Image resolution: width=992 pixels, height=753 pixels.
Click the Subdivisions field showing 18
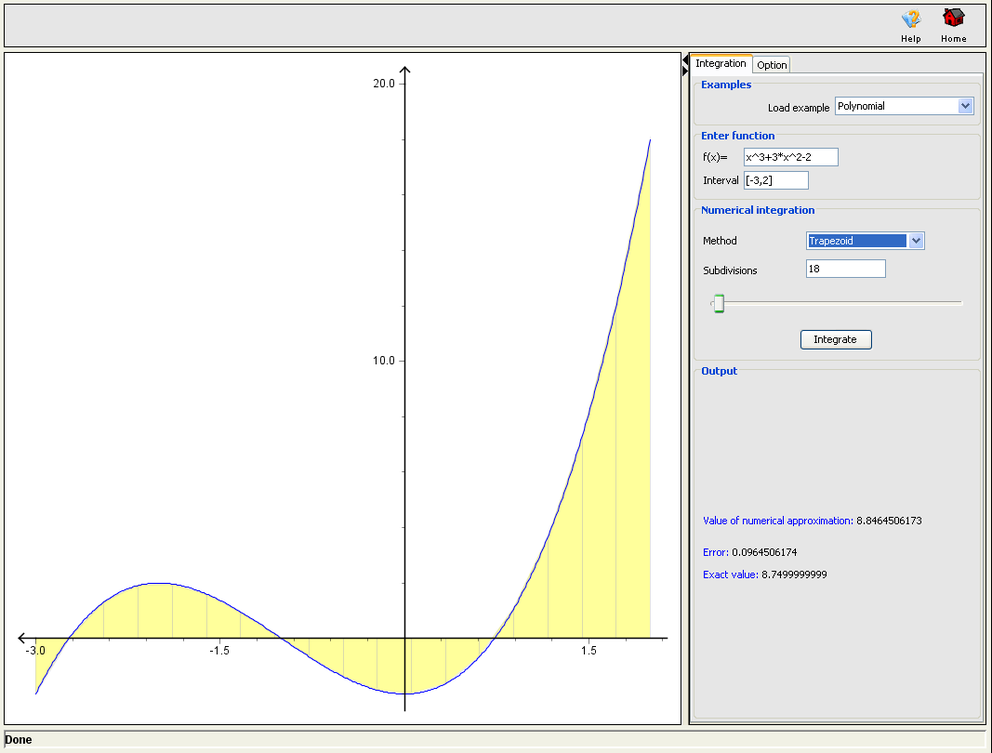click(845, 268)
